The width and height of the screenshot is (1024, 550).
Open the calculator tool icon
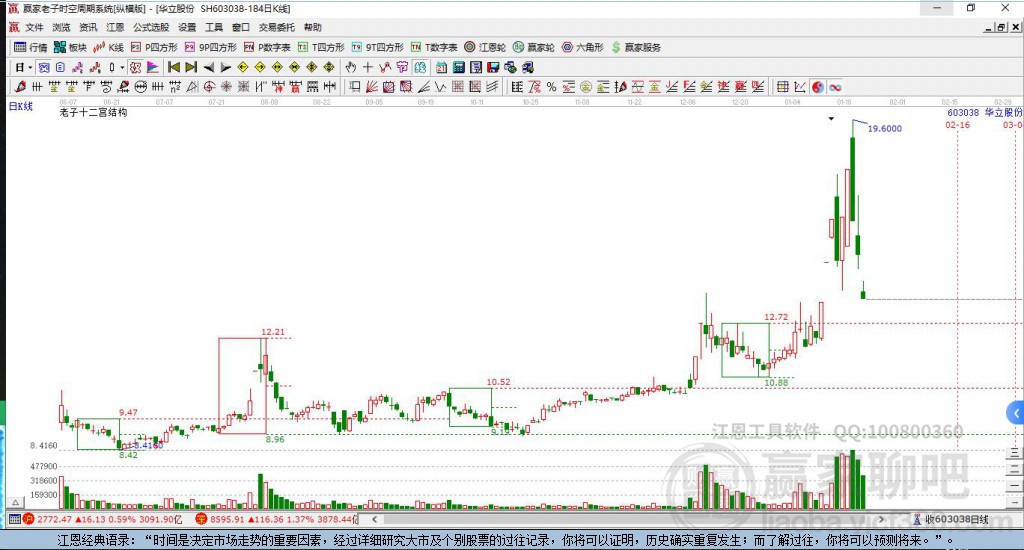[458, 67]
